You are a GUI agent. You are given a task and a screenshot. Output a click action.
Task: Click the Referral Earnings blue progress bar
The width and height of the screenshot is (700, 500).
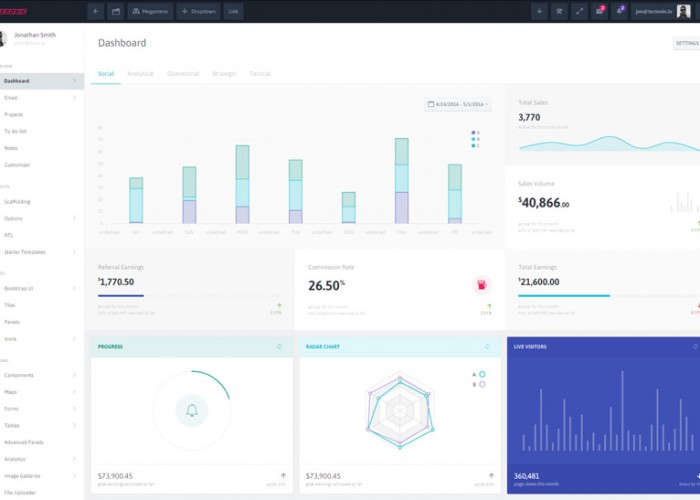(121, 296)
